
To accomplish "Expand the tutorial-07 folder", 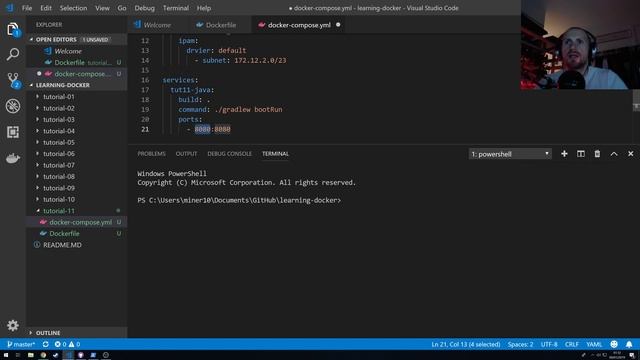I will coord(77,165).
